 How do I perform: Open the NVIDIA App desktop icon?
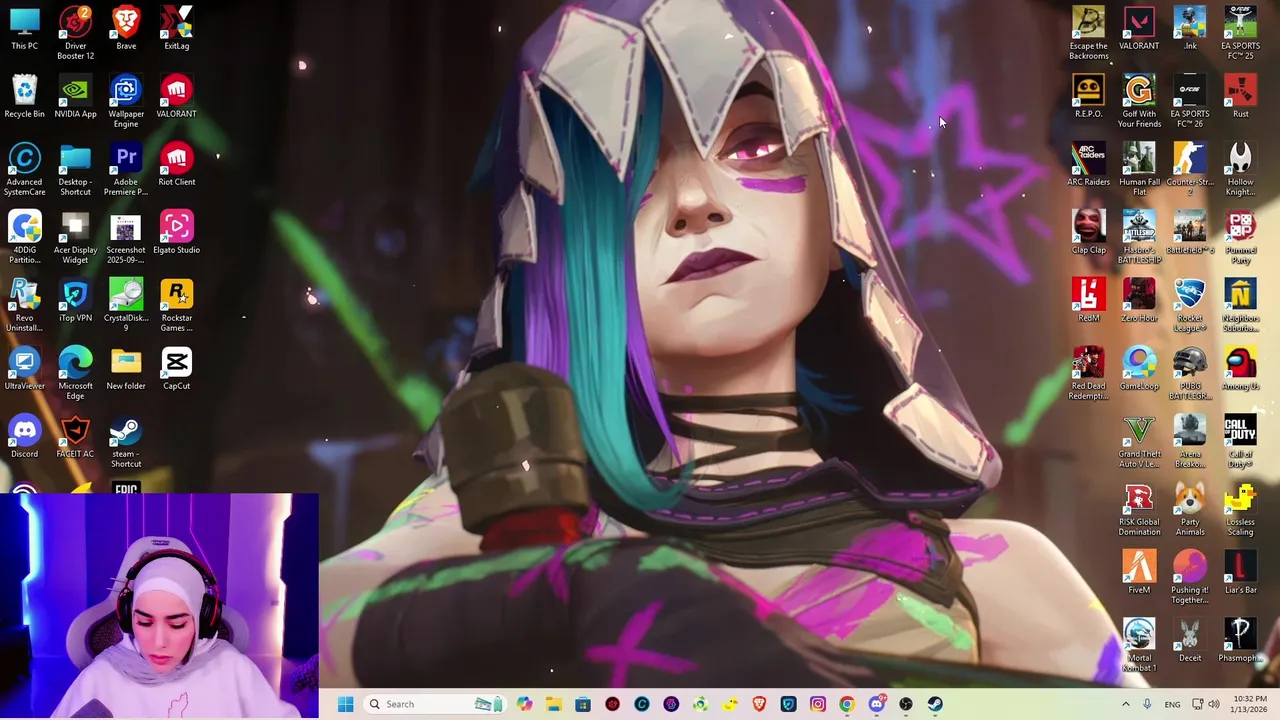[x=75, y=96]
